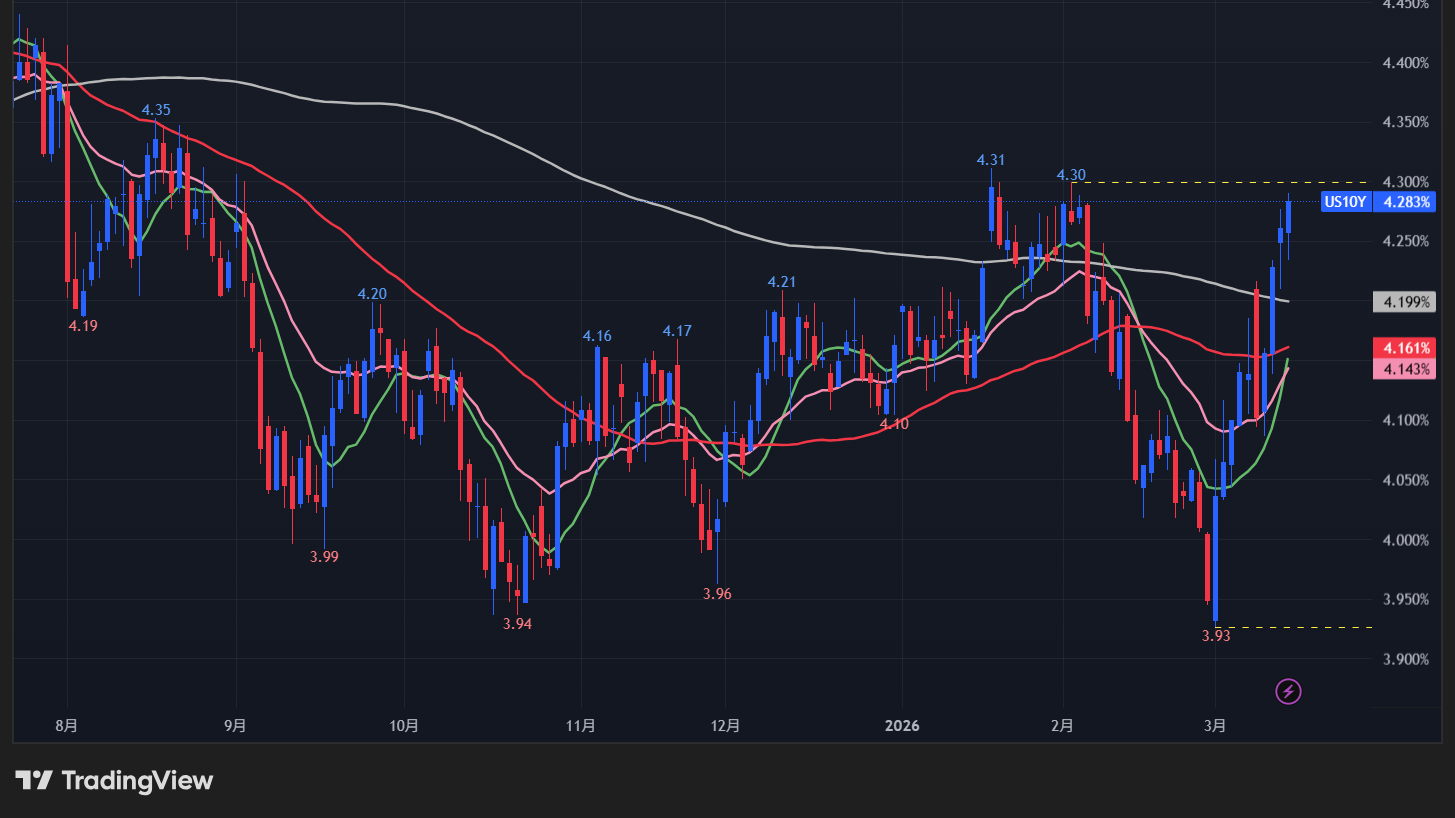Screen dimensions: 1455x818
Task: Click the purple lightning bolt icon
Action: pos(1289,691)
